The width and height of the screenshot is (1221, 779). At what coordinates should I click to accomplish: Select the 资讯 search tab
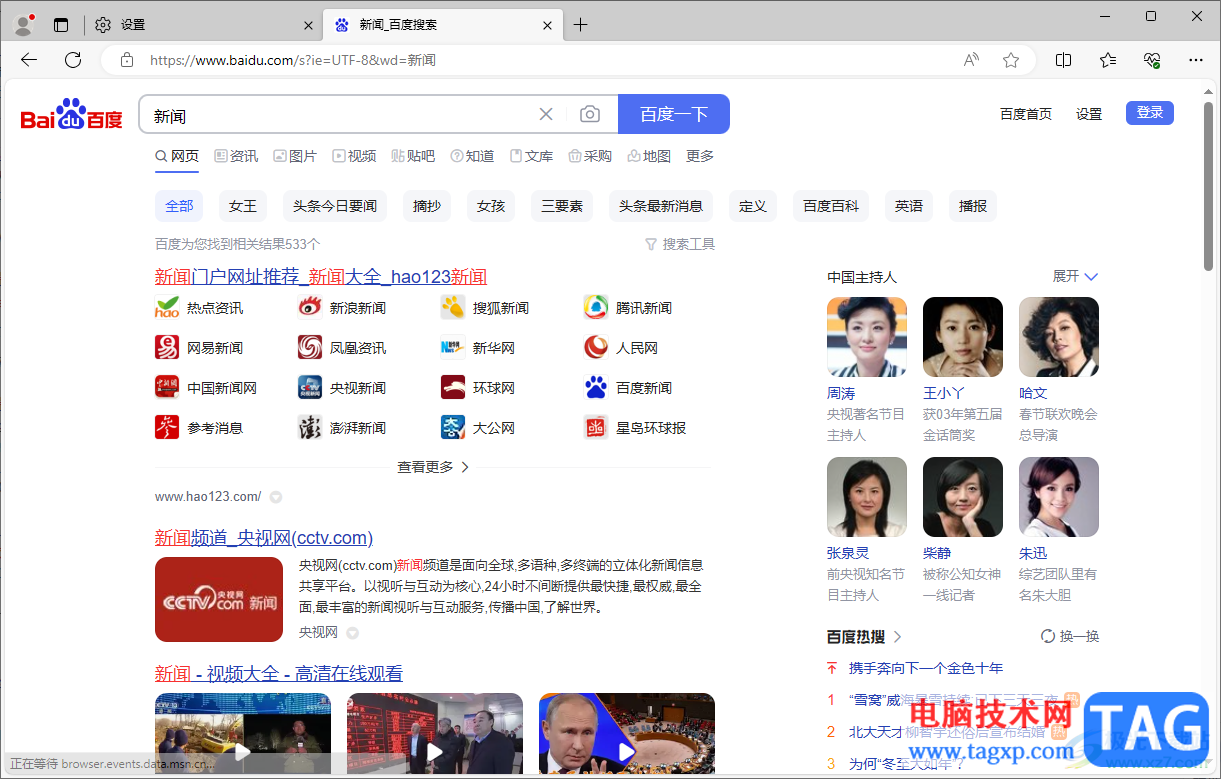236,156
